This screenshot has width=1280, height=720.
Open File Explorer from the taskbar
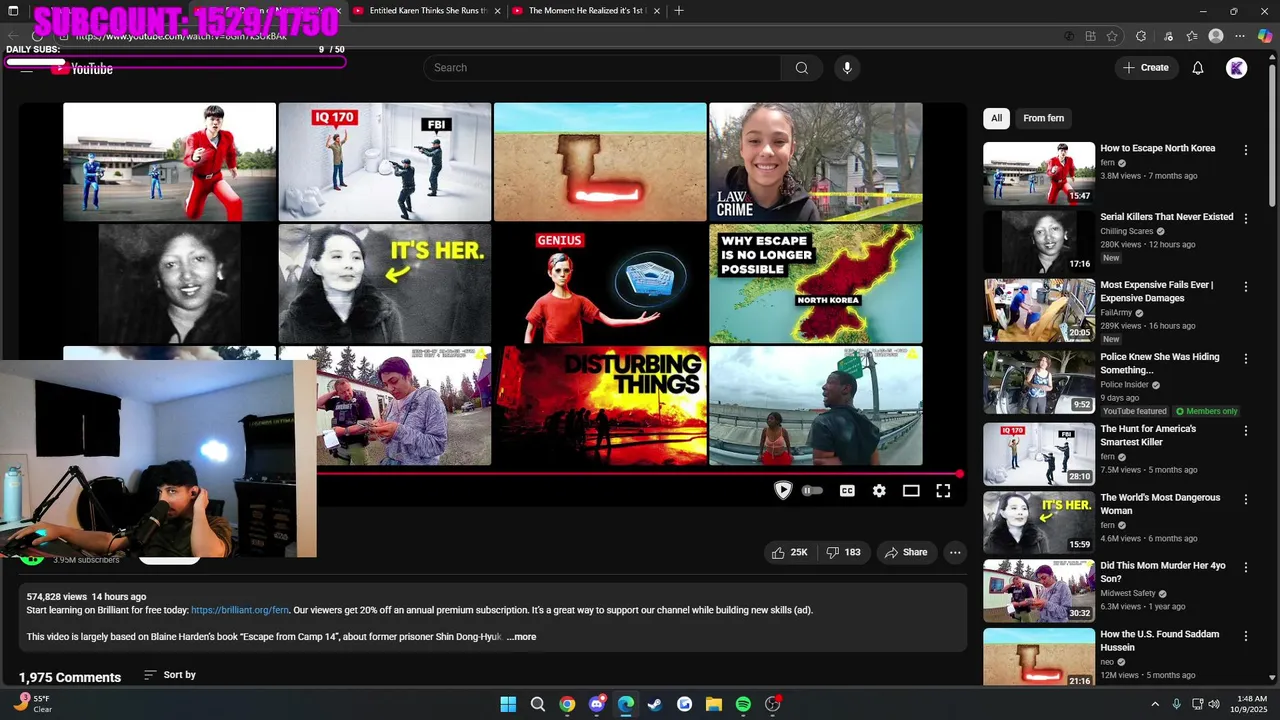[x=714, y=704]
